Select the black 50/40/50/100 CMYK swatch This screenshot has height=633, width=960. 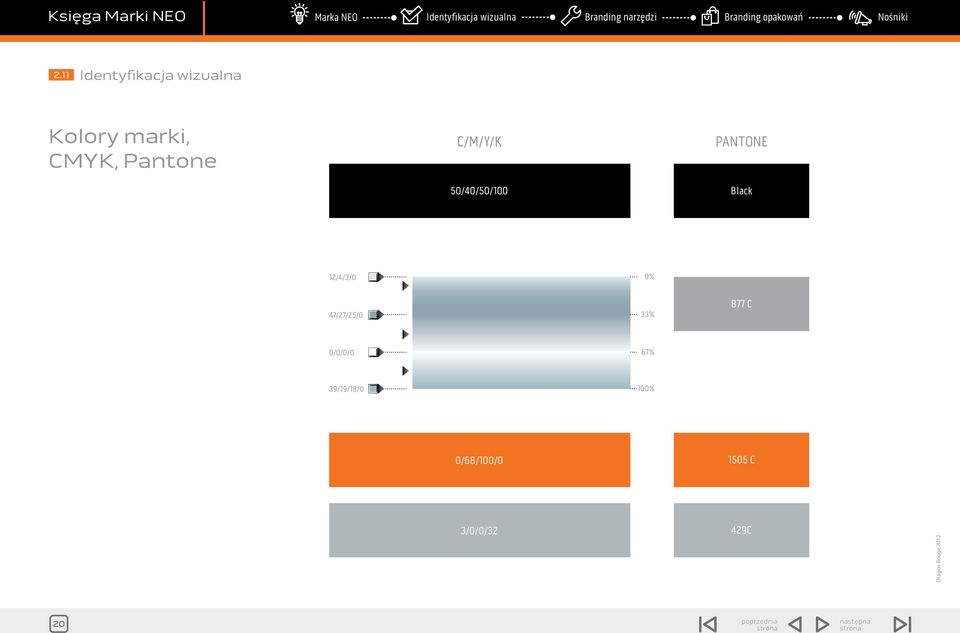(479, 190)
